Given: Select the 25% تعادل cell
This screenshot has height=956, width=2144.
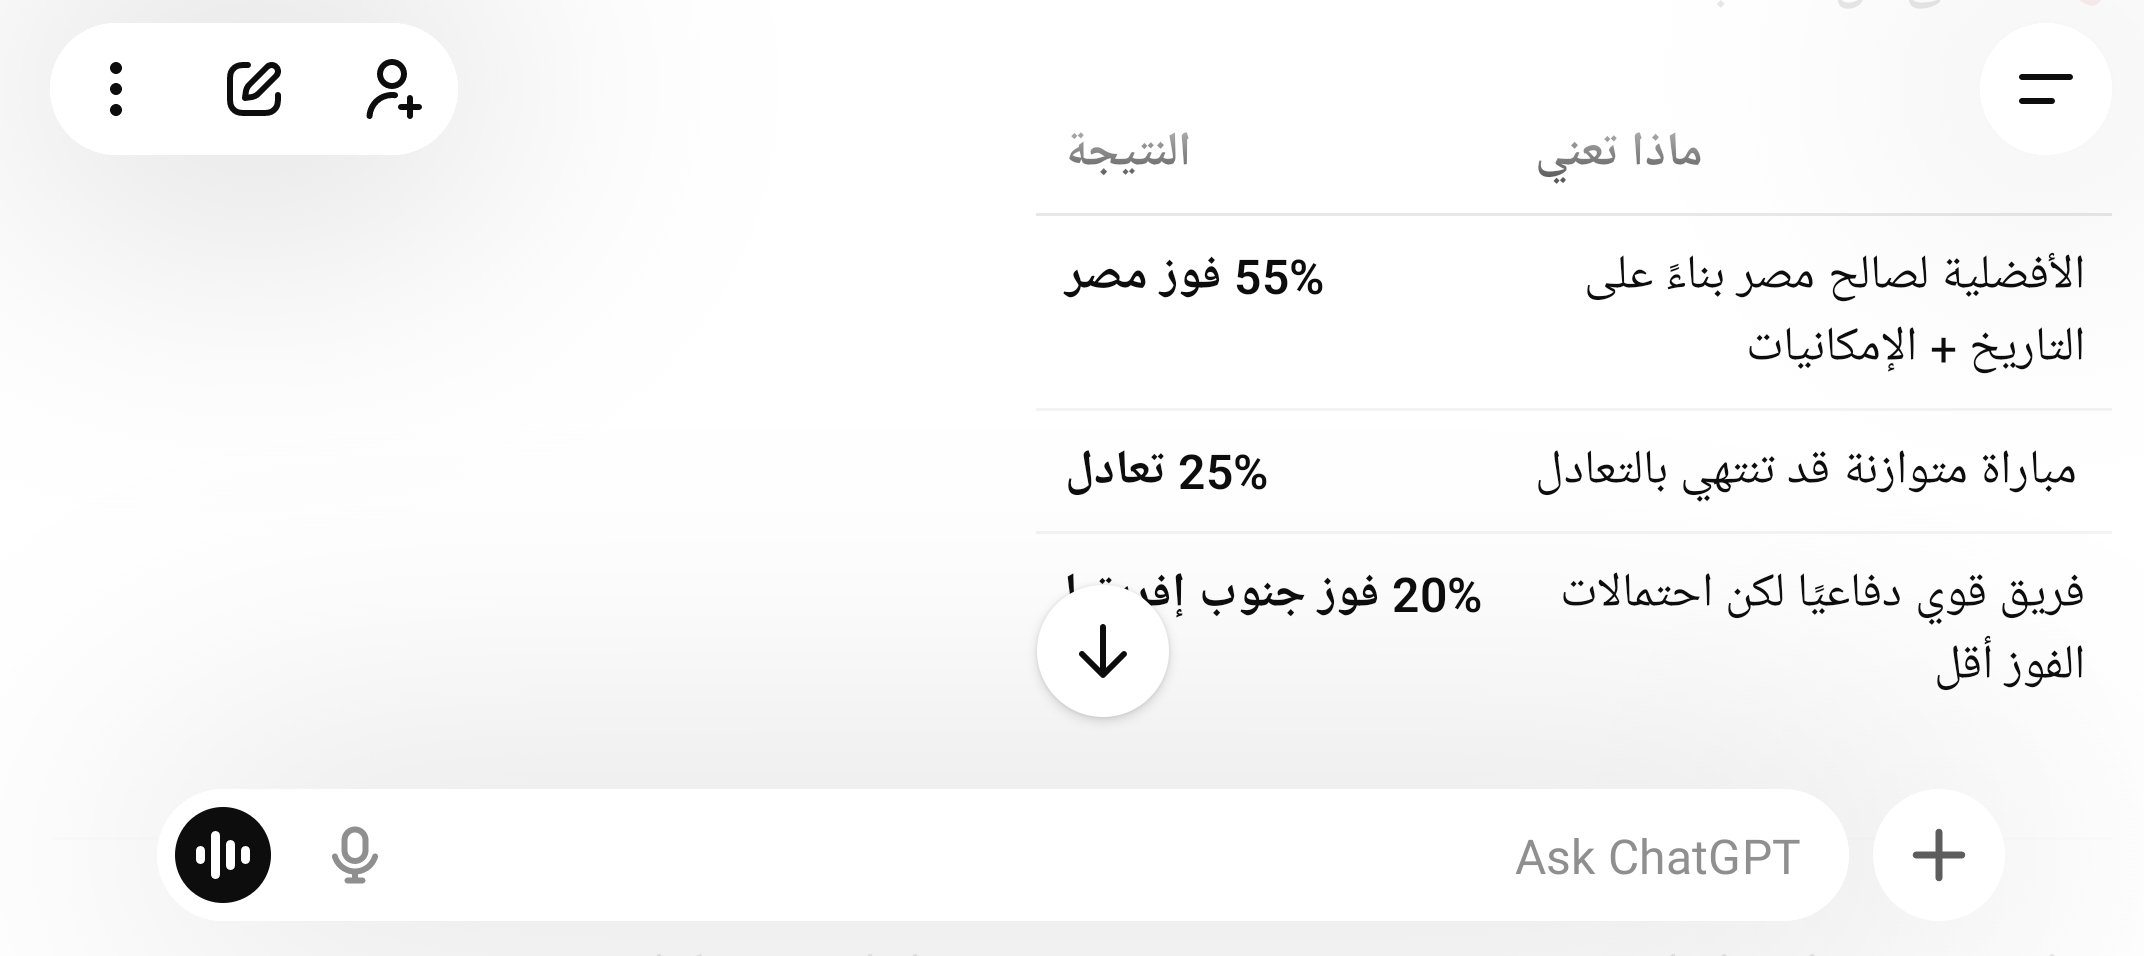Looking at the screenshot, I should [1167, 472].
